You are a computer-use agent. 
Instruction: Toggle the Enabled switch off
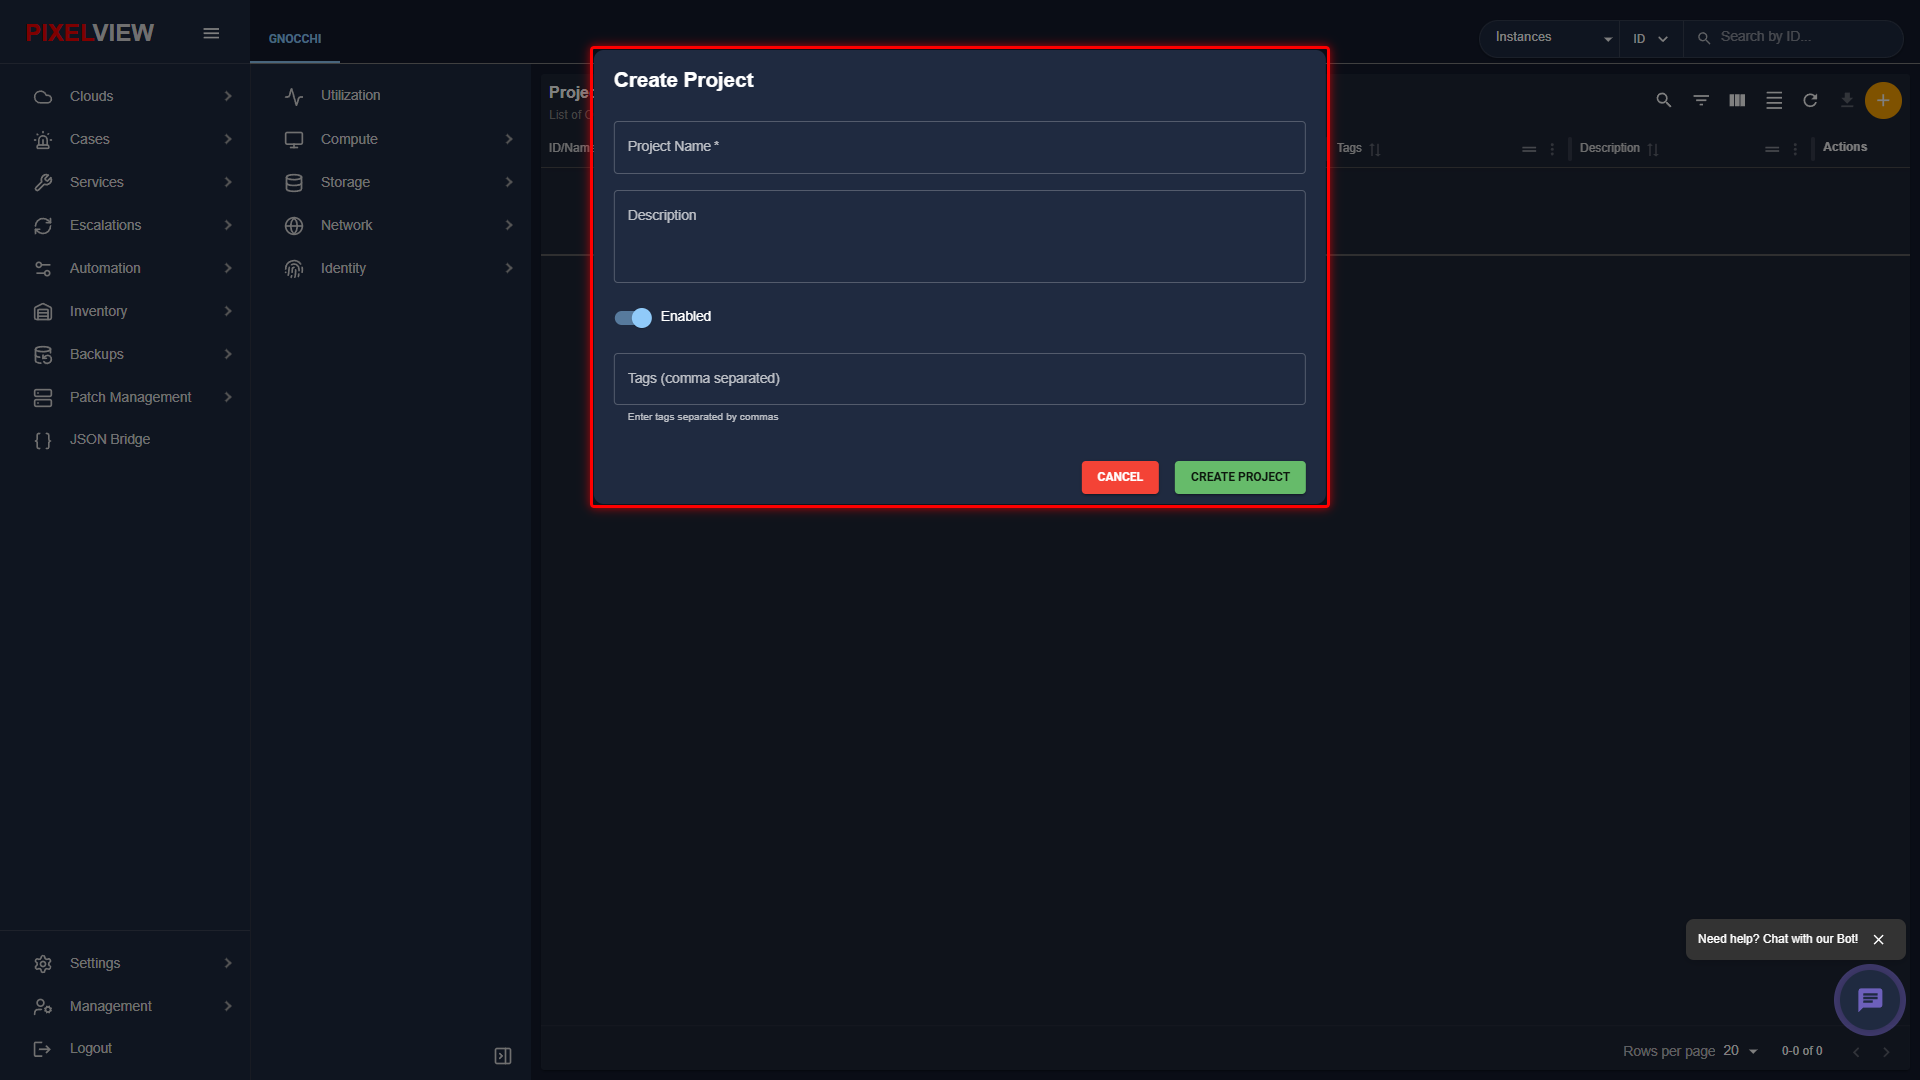pyautogui.click(x=633, y=317)
